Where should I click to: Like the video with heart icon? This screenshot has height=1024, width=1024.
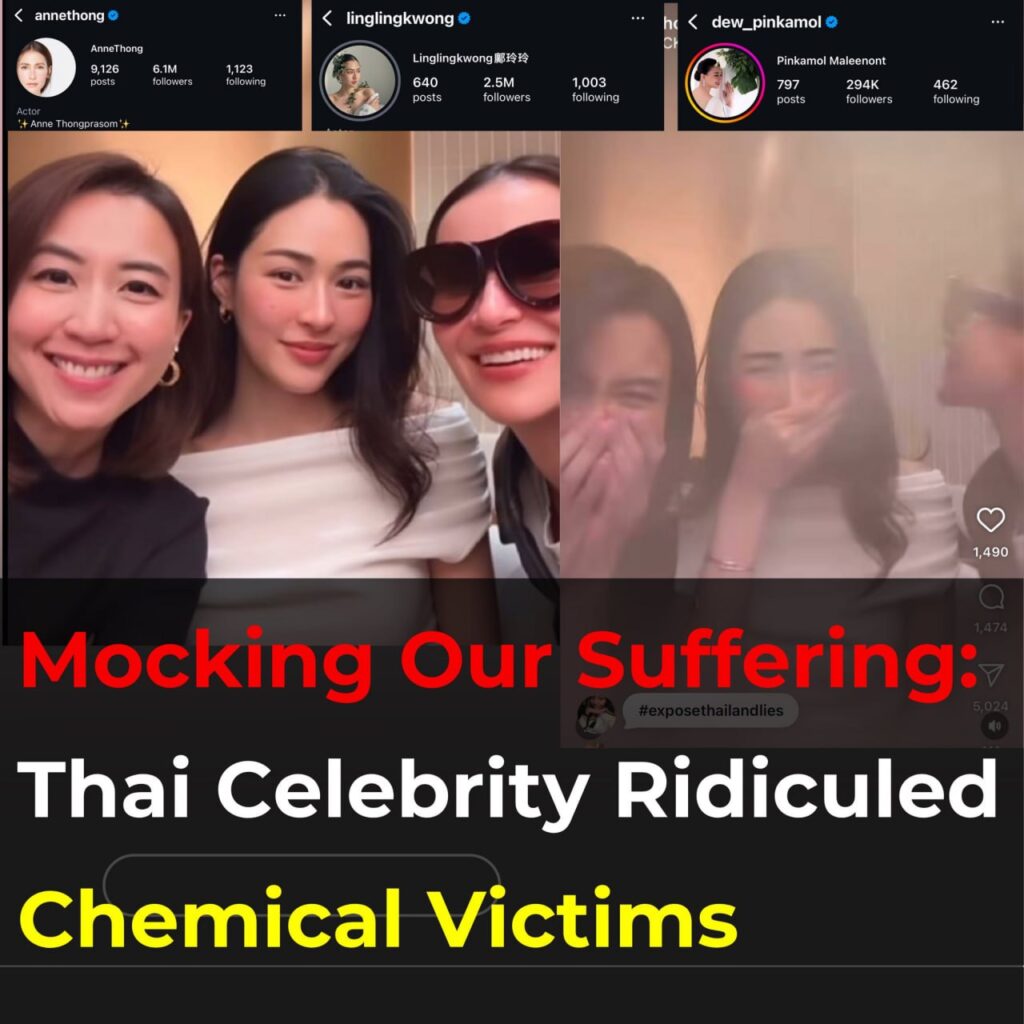(990, 520)
